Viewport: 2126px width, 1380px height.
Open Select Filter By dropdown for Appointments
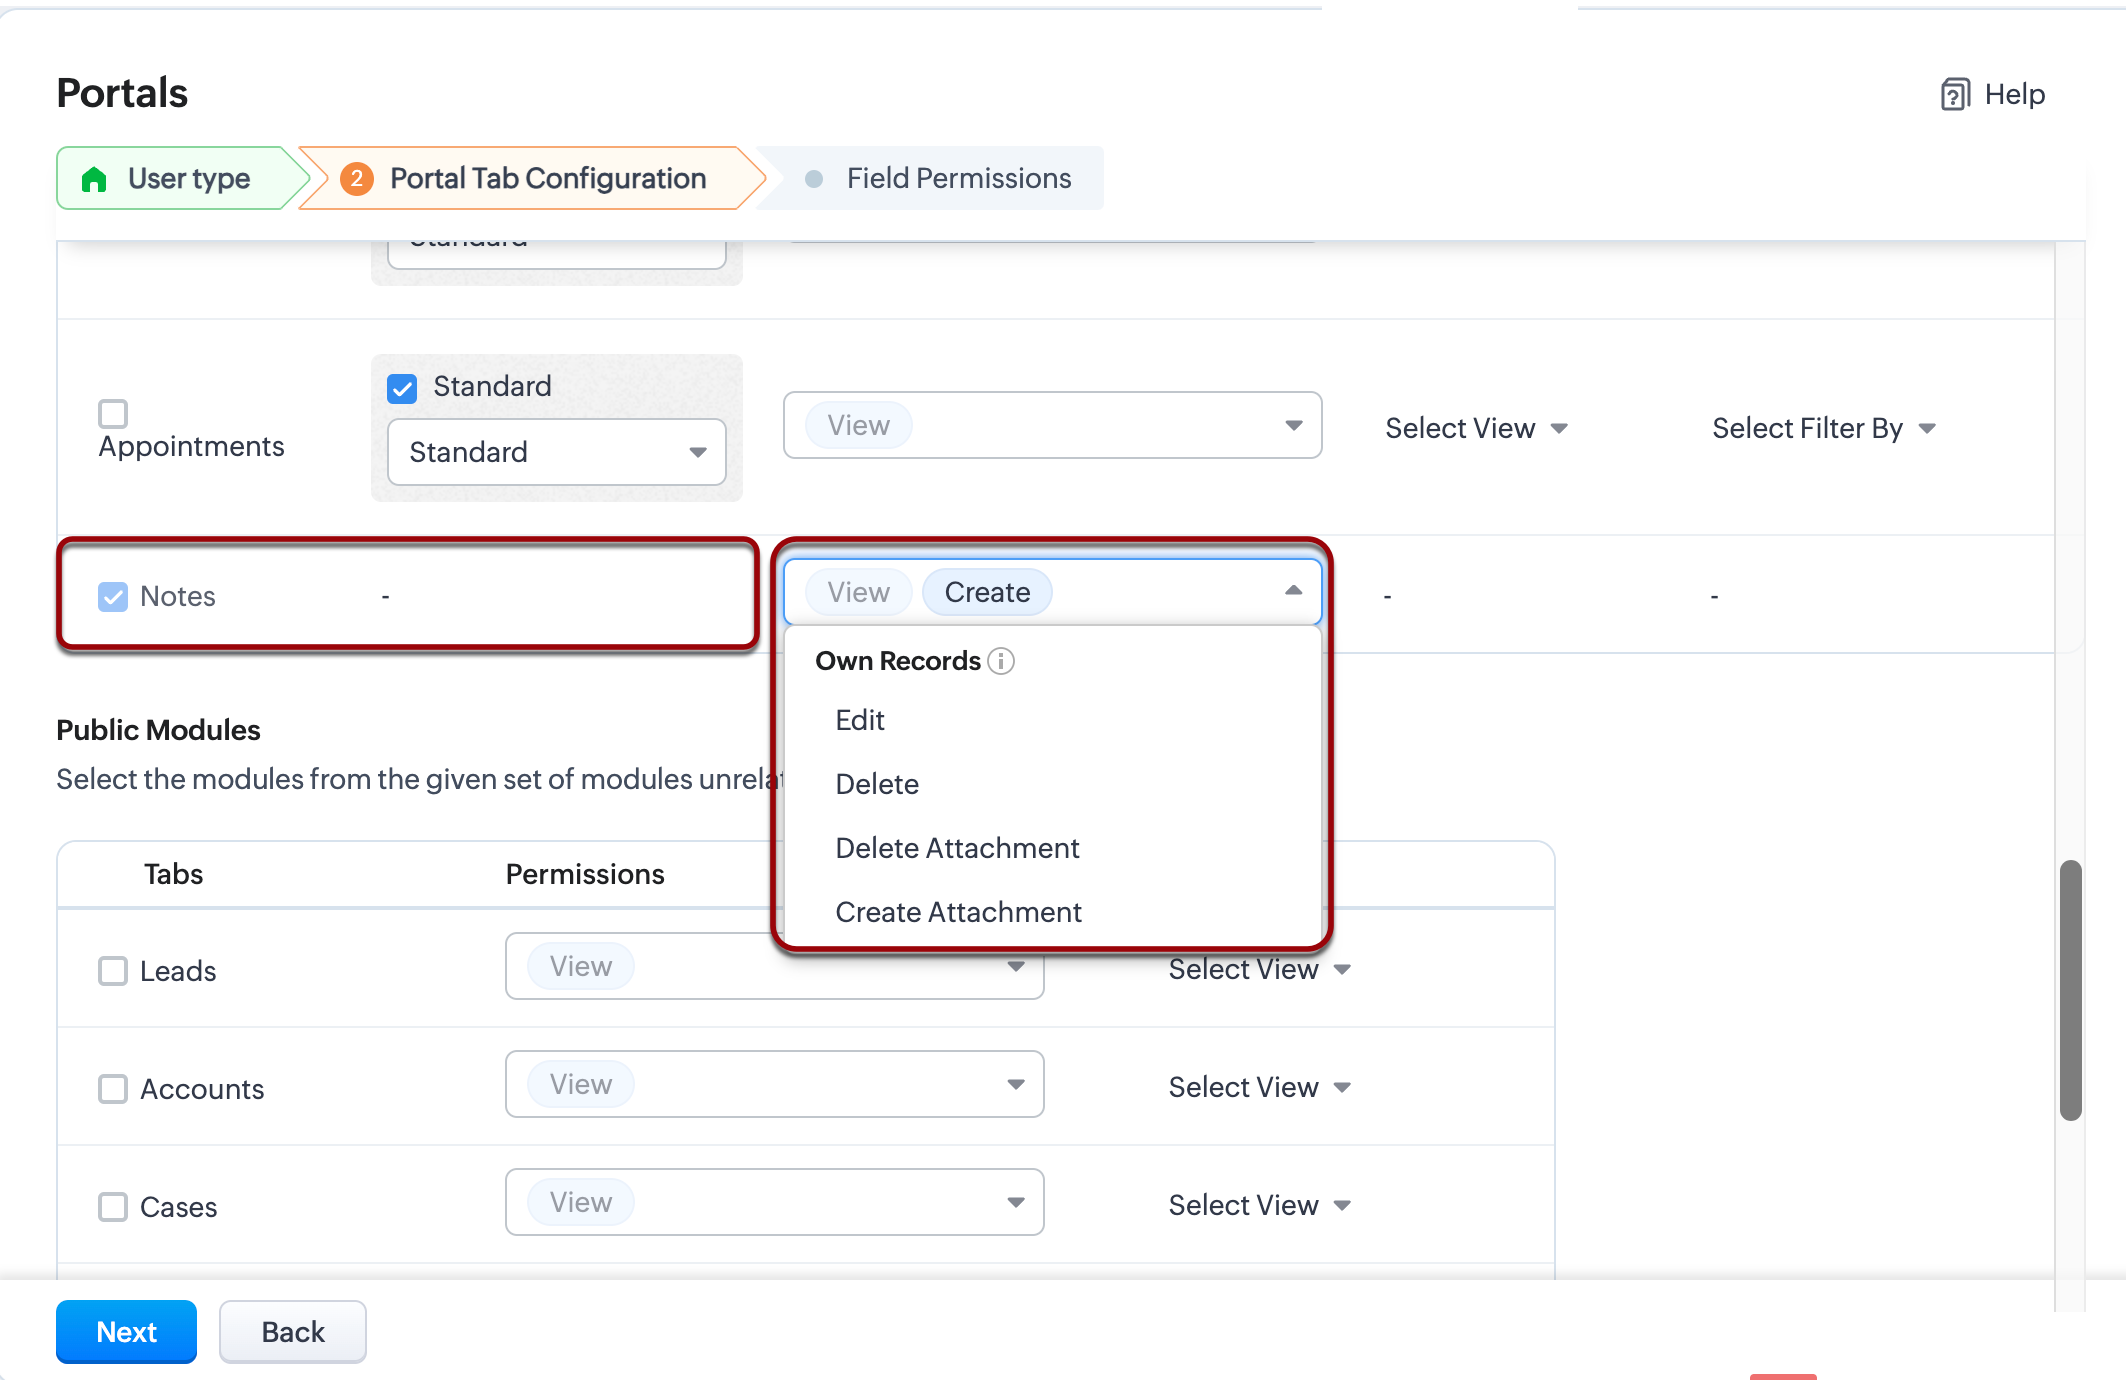click(1824, 428)
